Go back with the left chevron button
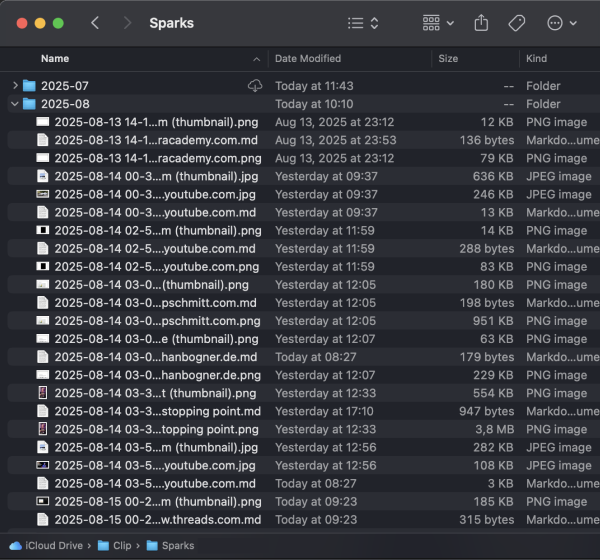The width and height of the screenshot is (600, 560). coord(95,23)
